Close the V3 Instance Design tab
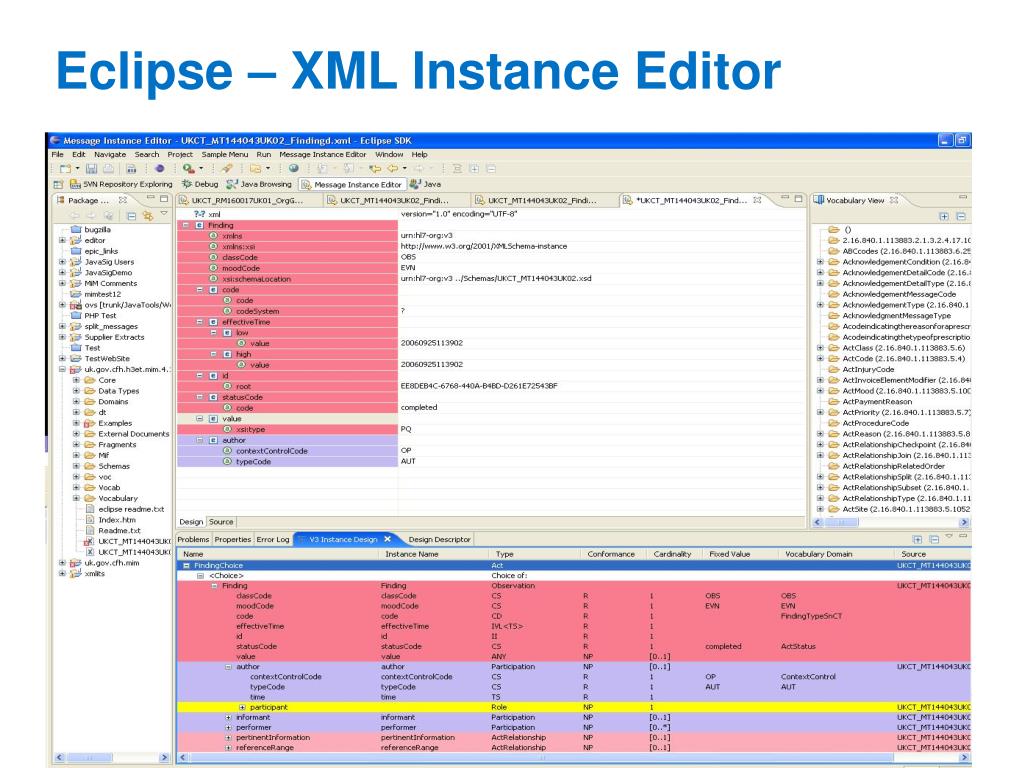 [x=387, y=539]
